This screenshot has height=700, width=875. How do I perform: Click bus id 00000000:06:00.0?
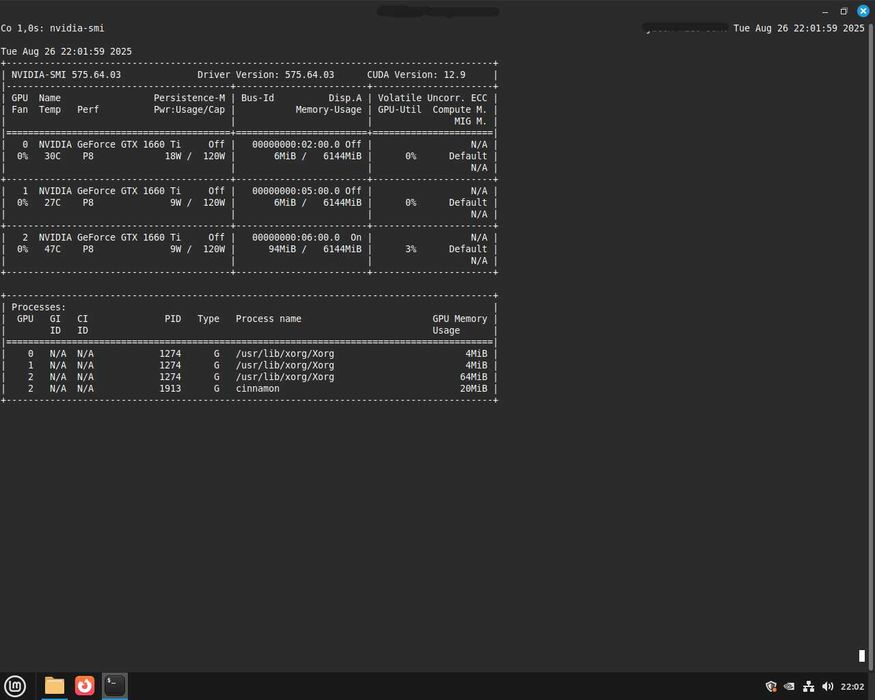(296, 237)
